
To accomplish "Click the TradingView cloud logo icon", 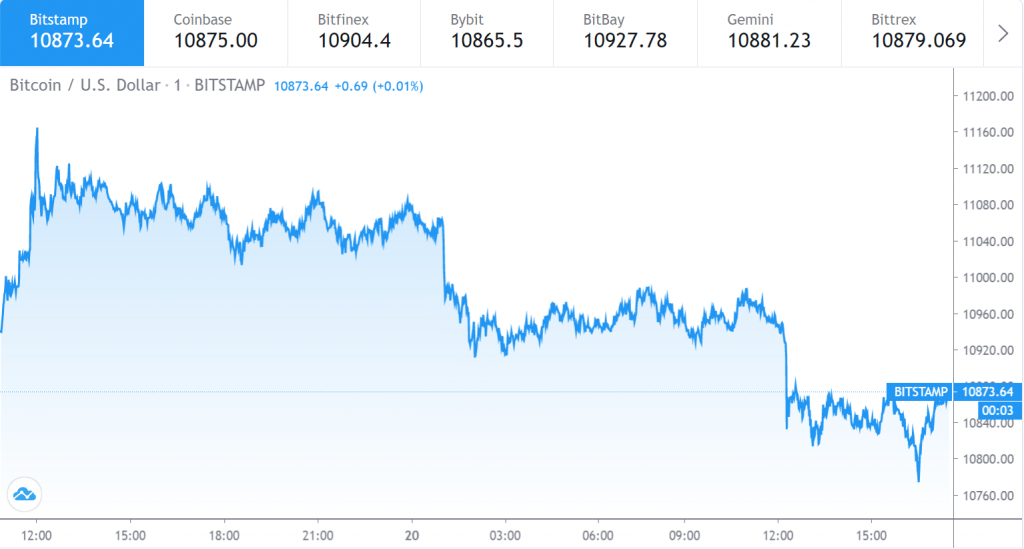I will [23, 493].
